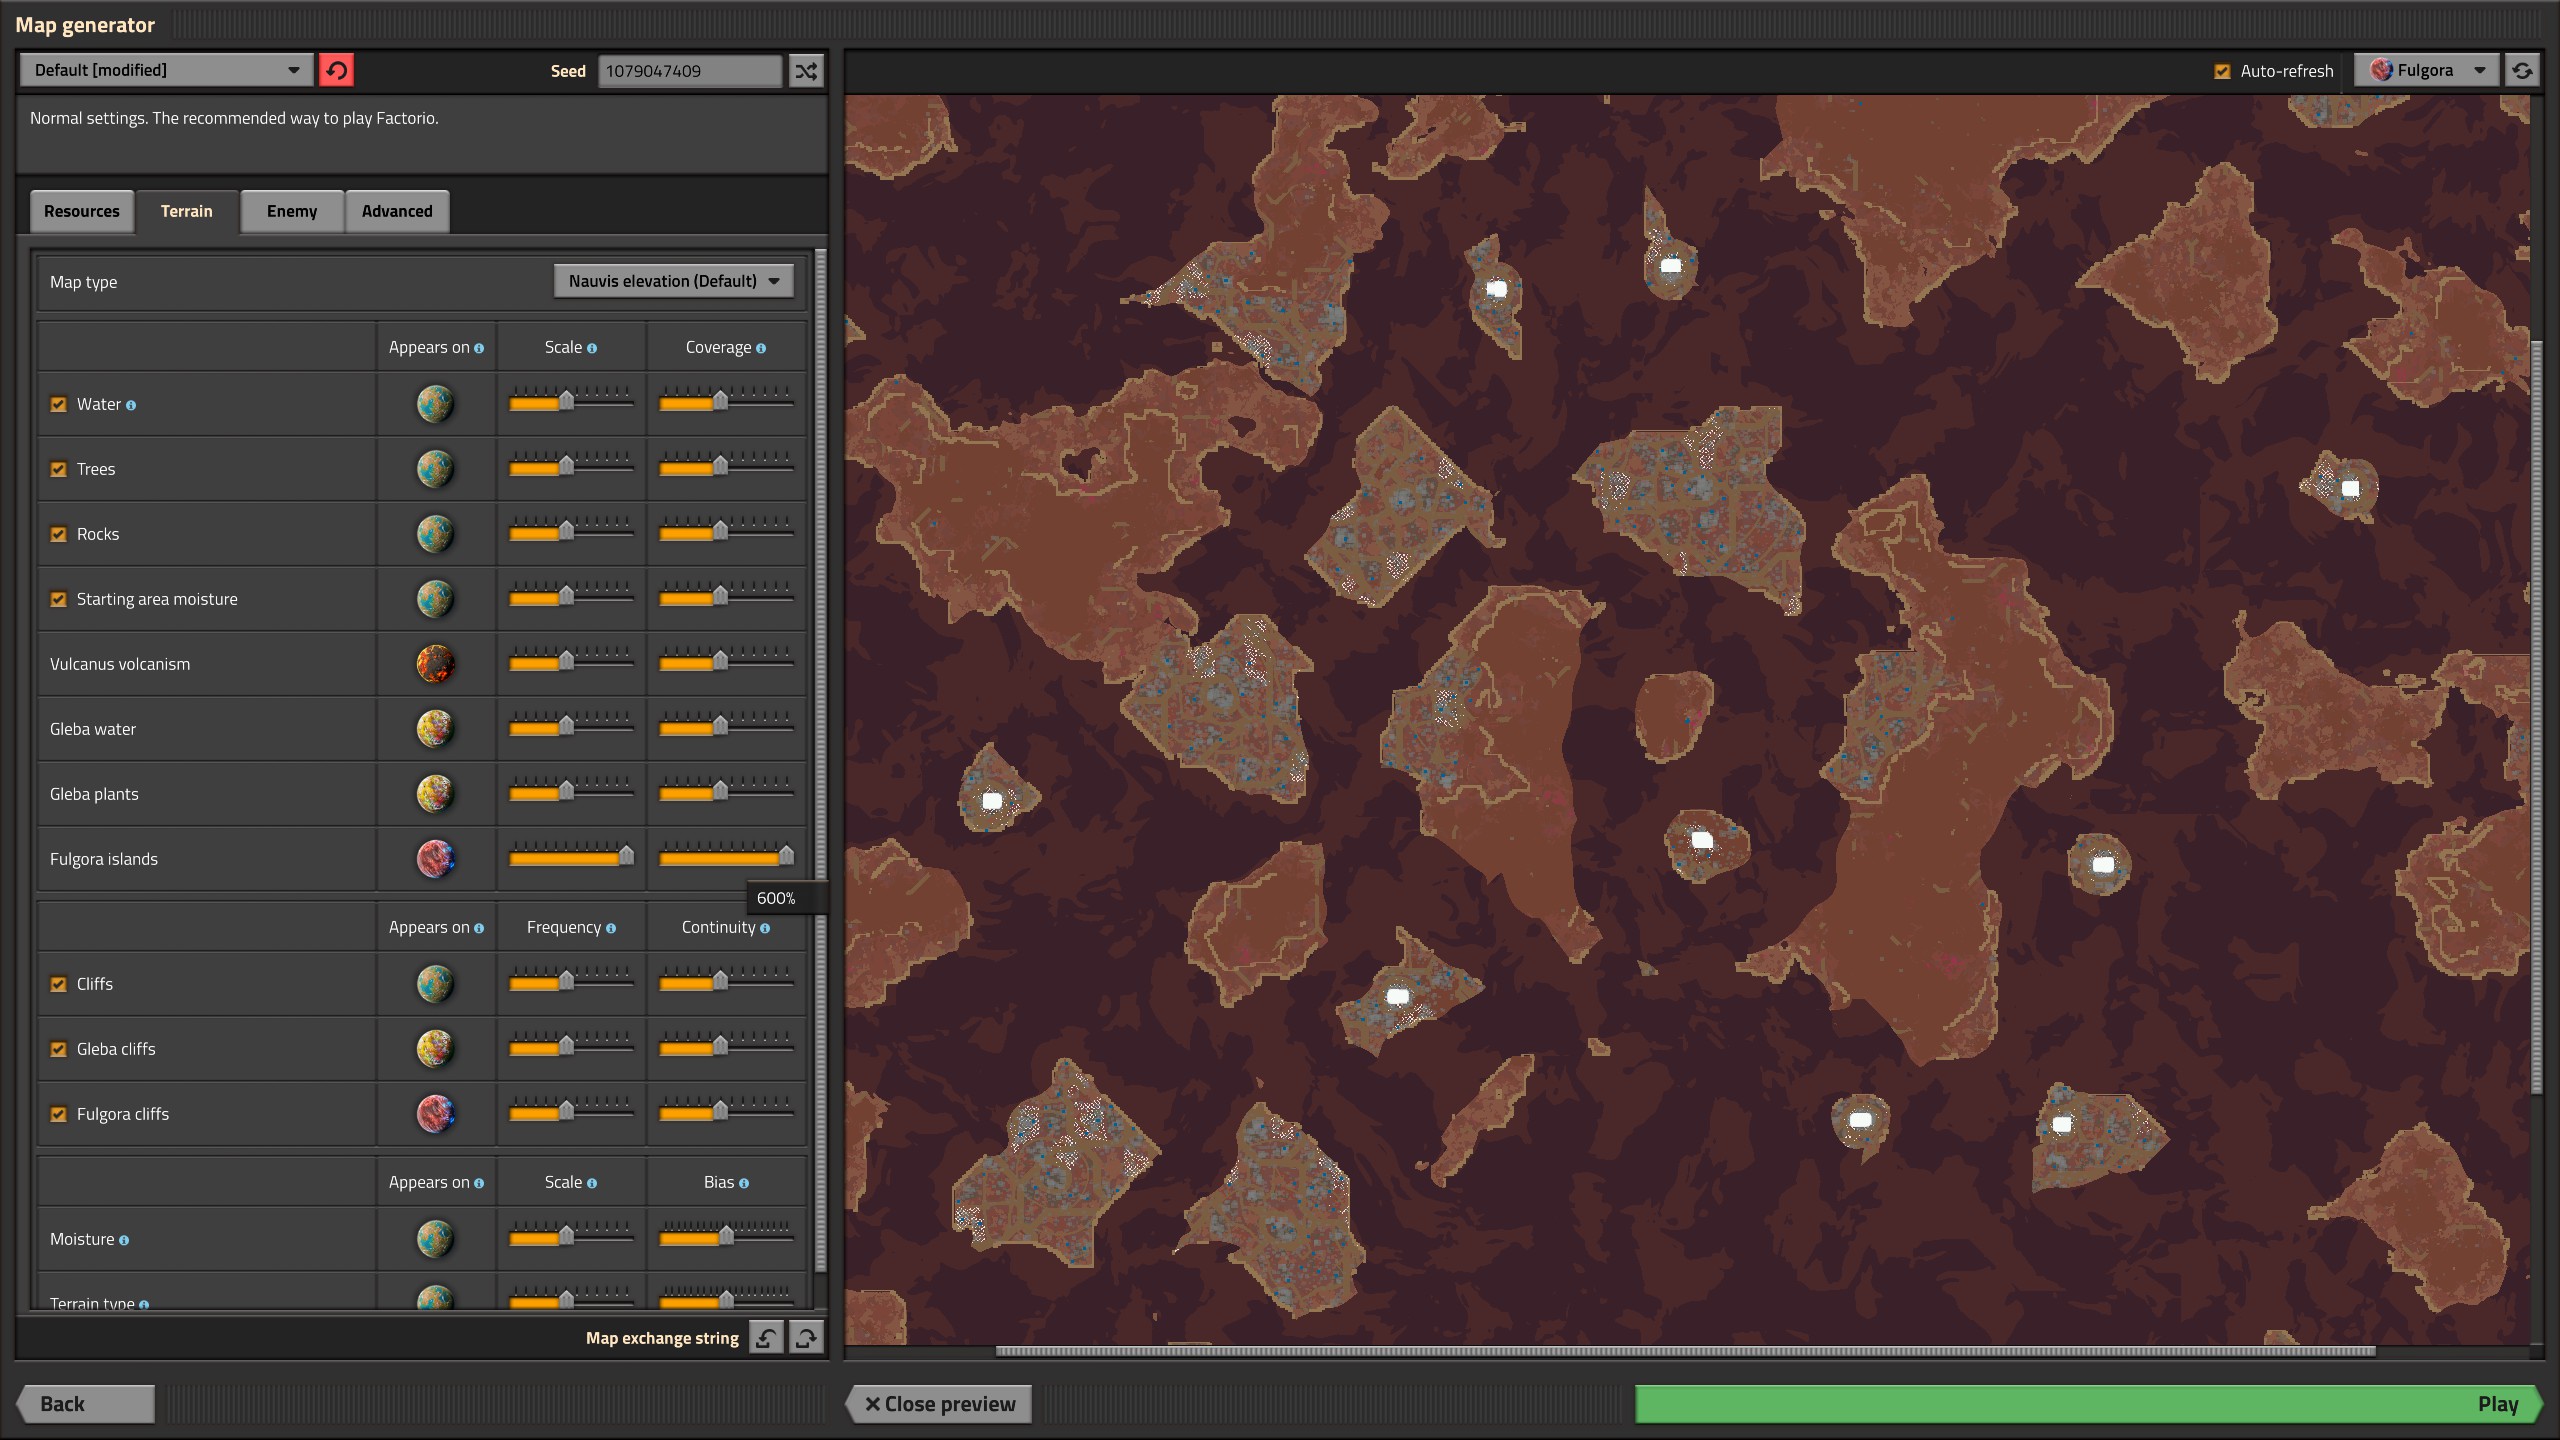Click the Vulcanus volcanism Coverage slider
This screenshot has height=1440, width=2560.
pyautogui.click(x=726, y=661)
